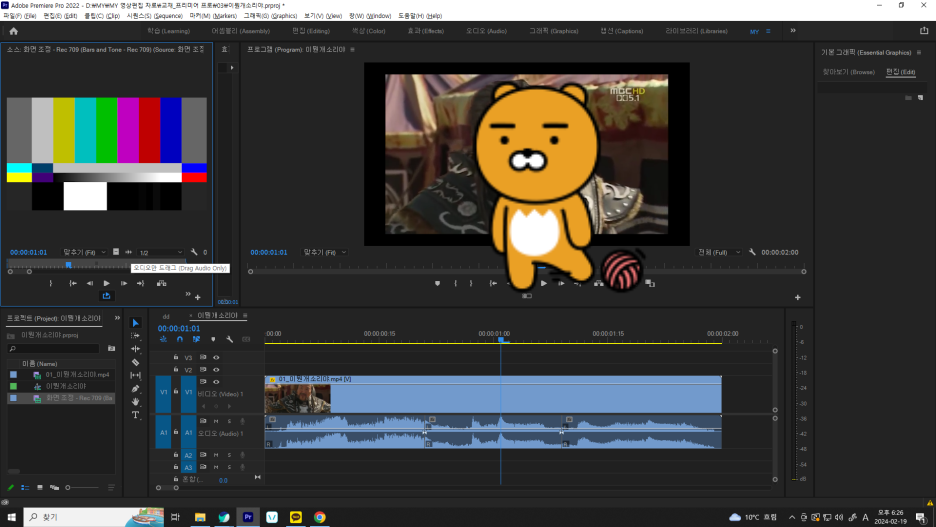The height and width of the screenshot is (527, 936).
Task: Open Source monitor settings wrench
Action: (x=194, y=252)
